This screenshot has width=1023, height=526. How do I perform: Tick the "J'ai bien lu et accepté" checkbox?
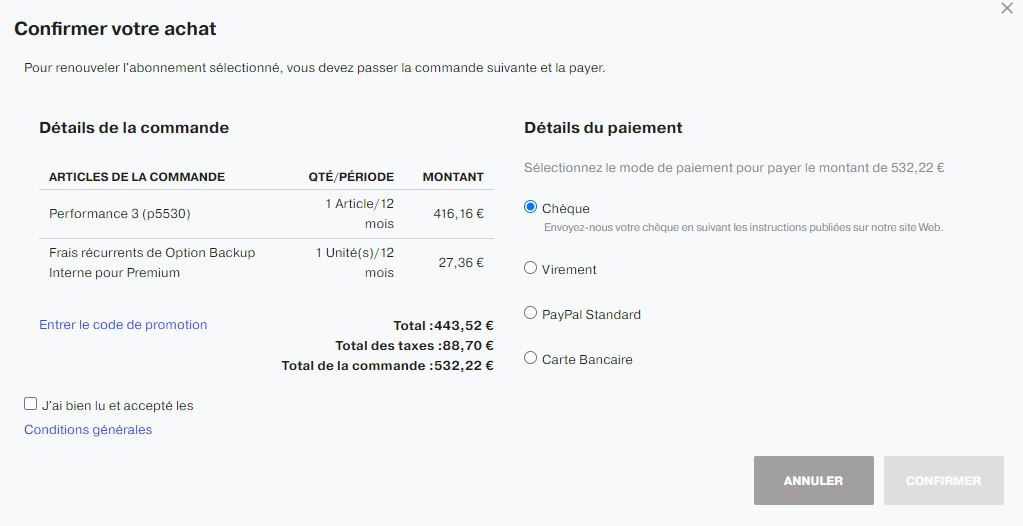tap(31, 404)
